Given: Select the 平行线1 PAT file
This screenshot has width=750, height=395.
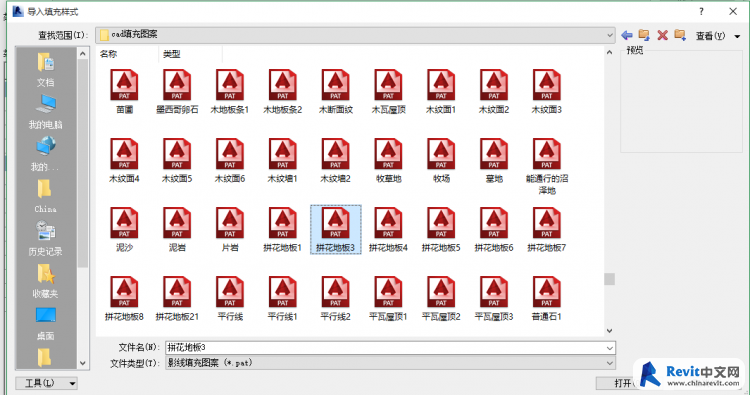Looking at the screenshot, I should coord(283,298).
